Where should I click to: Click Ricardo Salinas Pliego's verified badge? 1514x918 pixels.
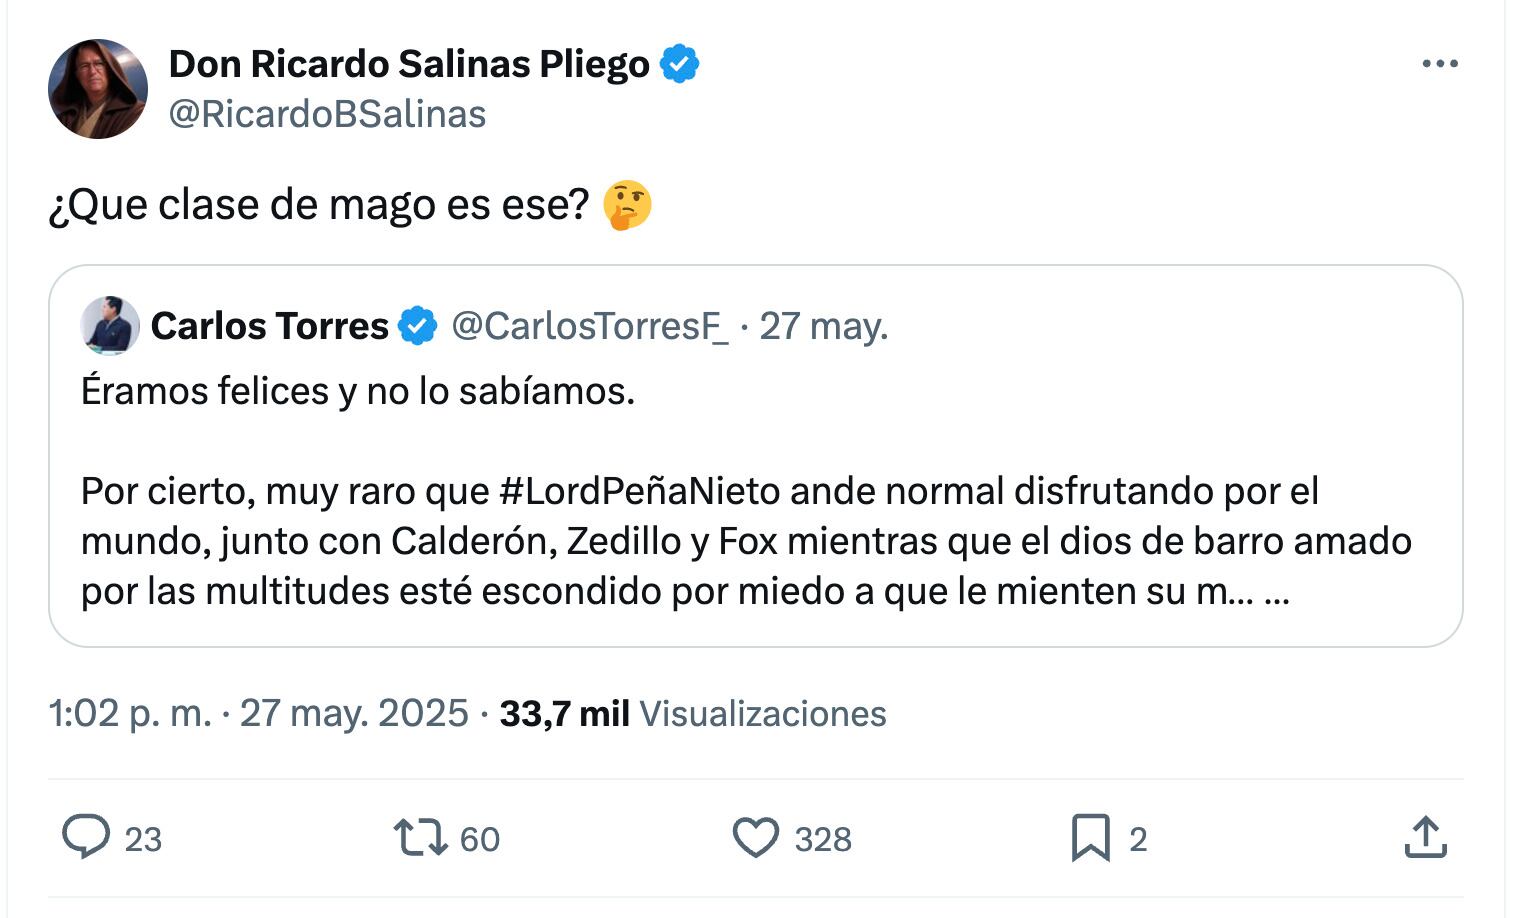click(x=680, y=64)
